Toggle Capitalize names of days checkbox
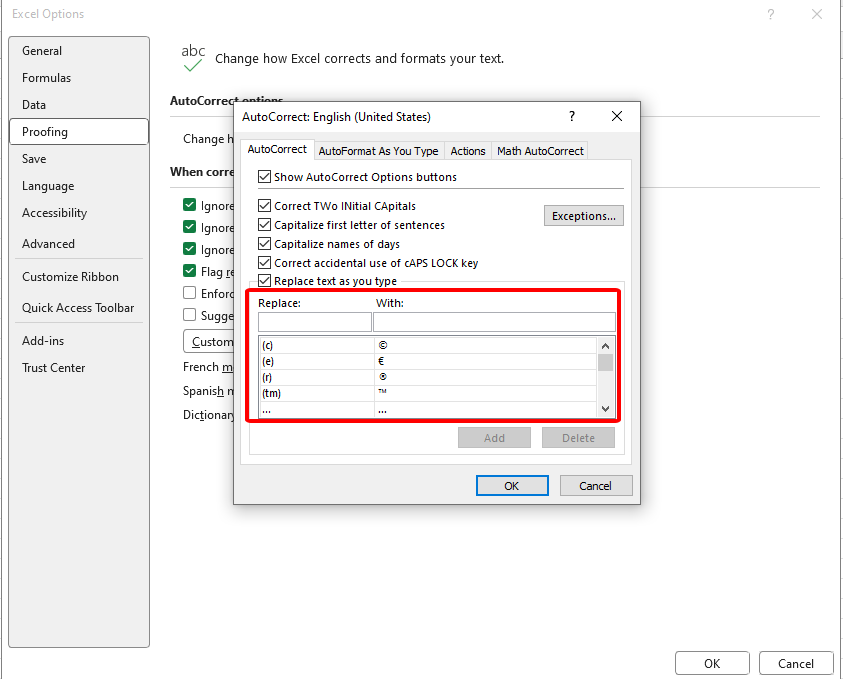Image resolution: width=843 pixels, height=679 pixels. pos(264,244)
